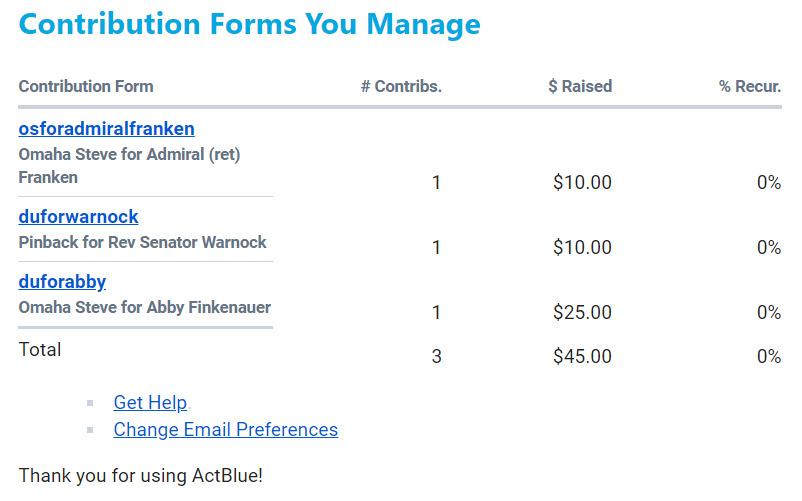Image resolution: width=802 pixels, height=501 pixels.
Task: Click the Omaha Steve for Admiral Franken description
Action: 129,166
